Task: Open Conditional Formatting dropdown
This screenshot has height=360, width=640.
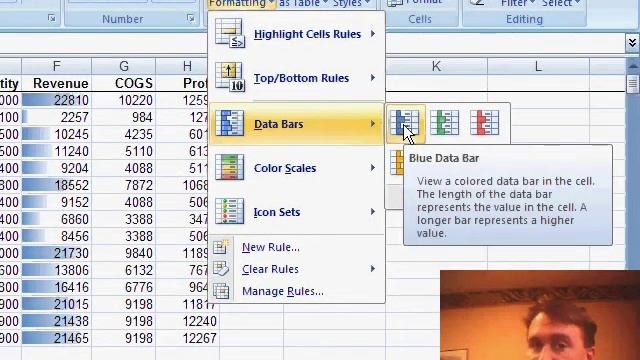Action: coord(241,4)
